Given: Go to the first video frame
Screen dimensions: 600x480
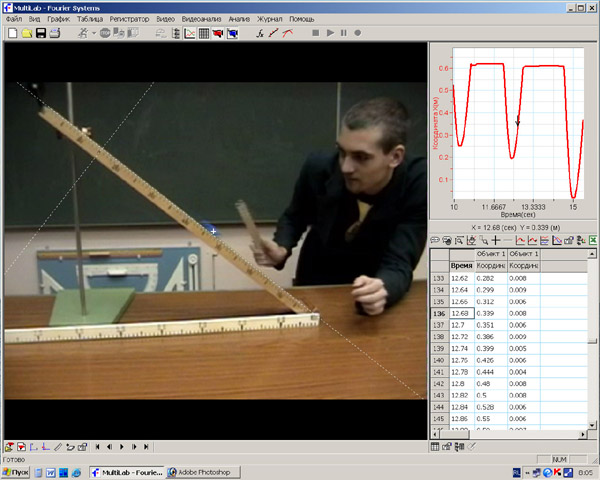Looking at the screenshot, I should (x=98, y=447).
